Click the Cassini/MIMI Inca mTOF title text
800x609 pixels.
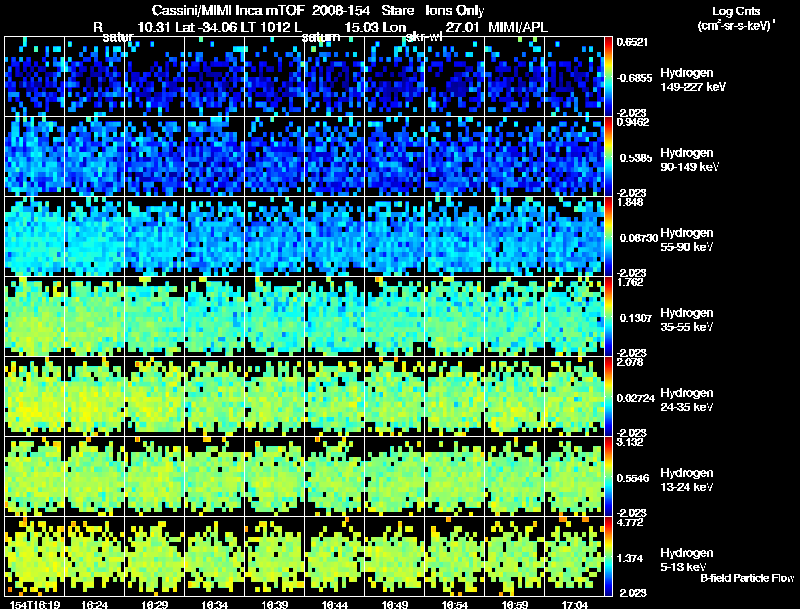[x=228, y=10]
